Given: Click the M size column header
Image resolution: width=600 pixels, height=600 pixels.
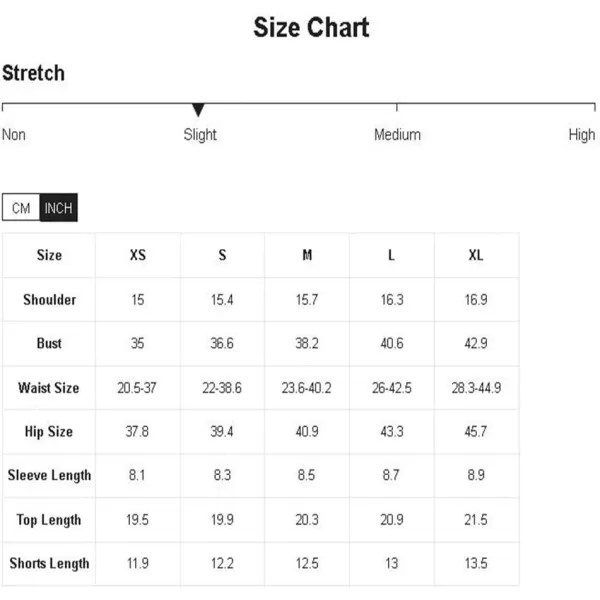Looking at the screenshot, I should pyautogui.click(x=307, y=255).
